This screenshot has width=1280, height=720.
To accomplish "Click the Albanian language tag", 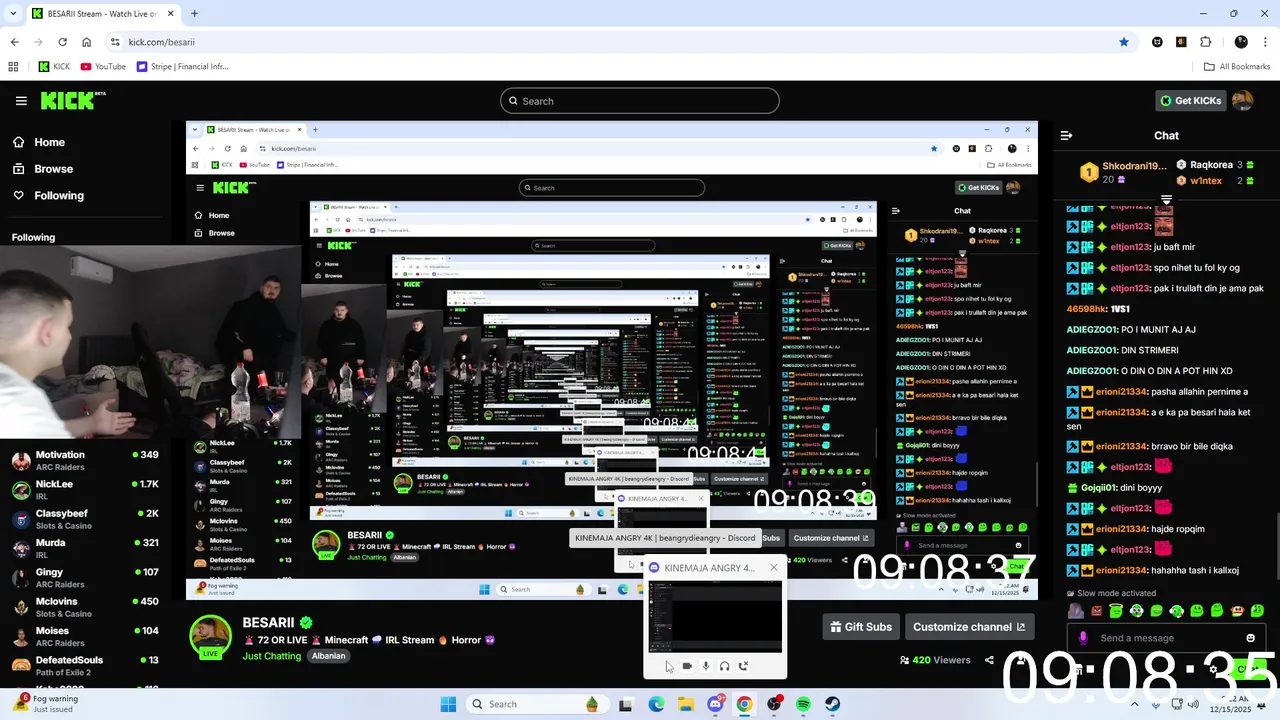I will [x=328, y=656].
